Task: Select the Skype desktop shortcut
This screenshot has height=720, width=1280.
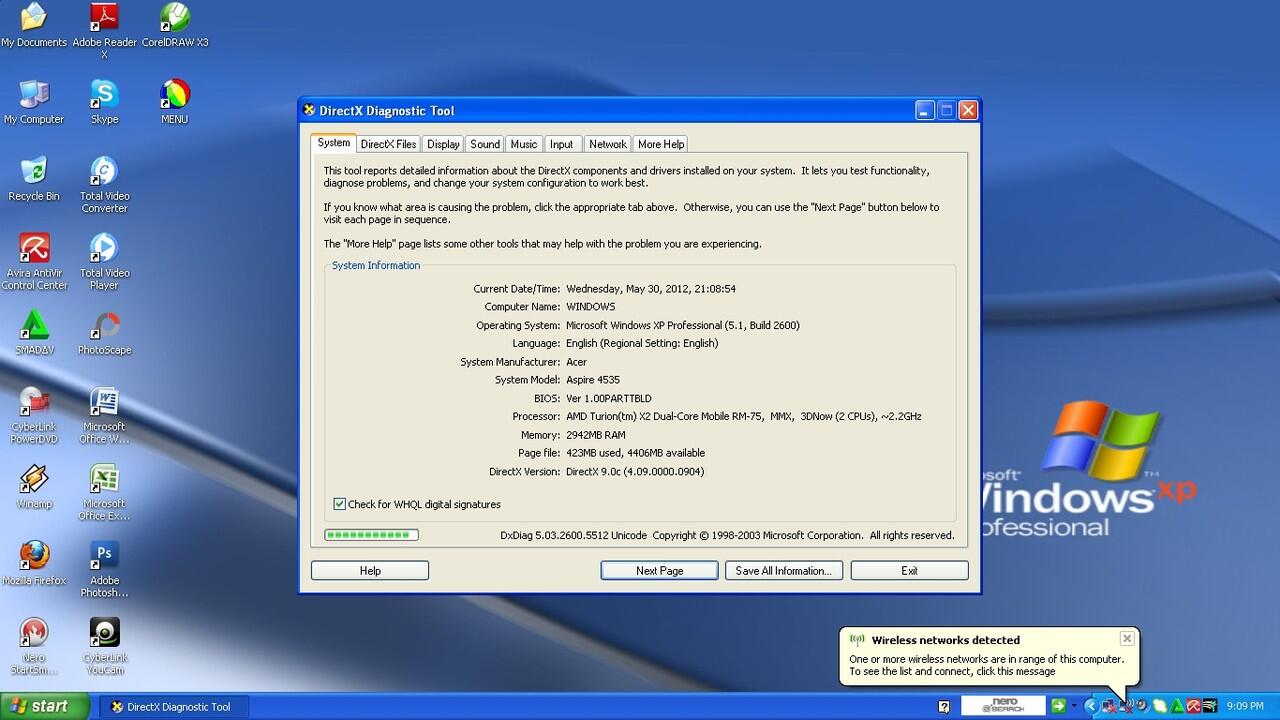Action: (104, 102)
